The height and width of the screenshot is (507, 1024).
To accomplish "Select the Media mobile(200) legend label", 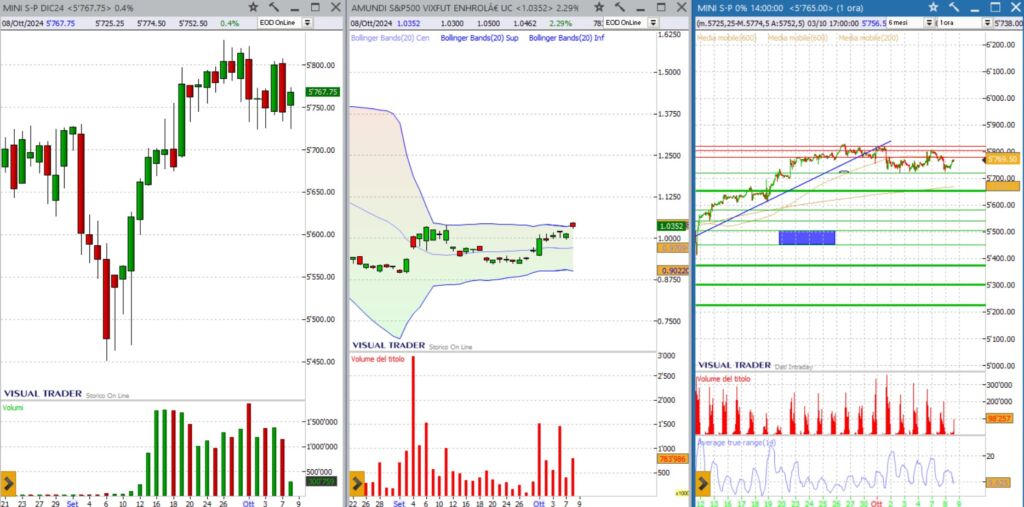I will click(x=868, y=39).
